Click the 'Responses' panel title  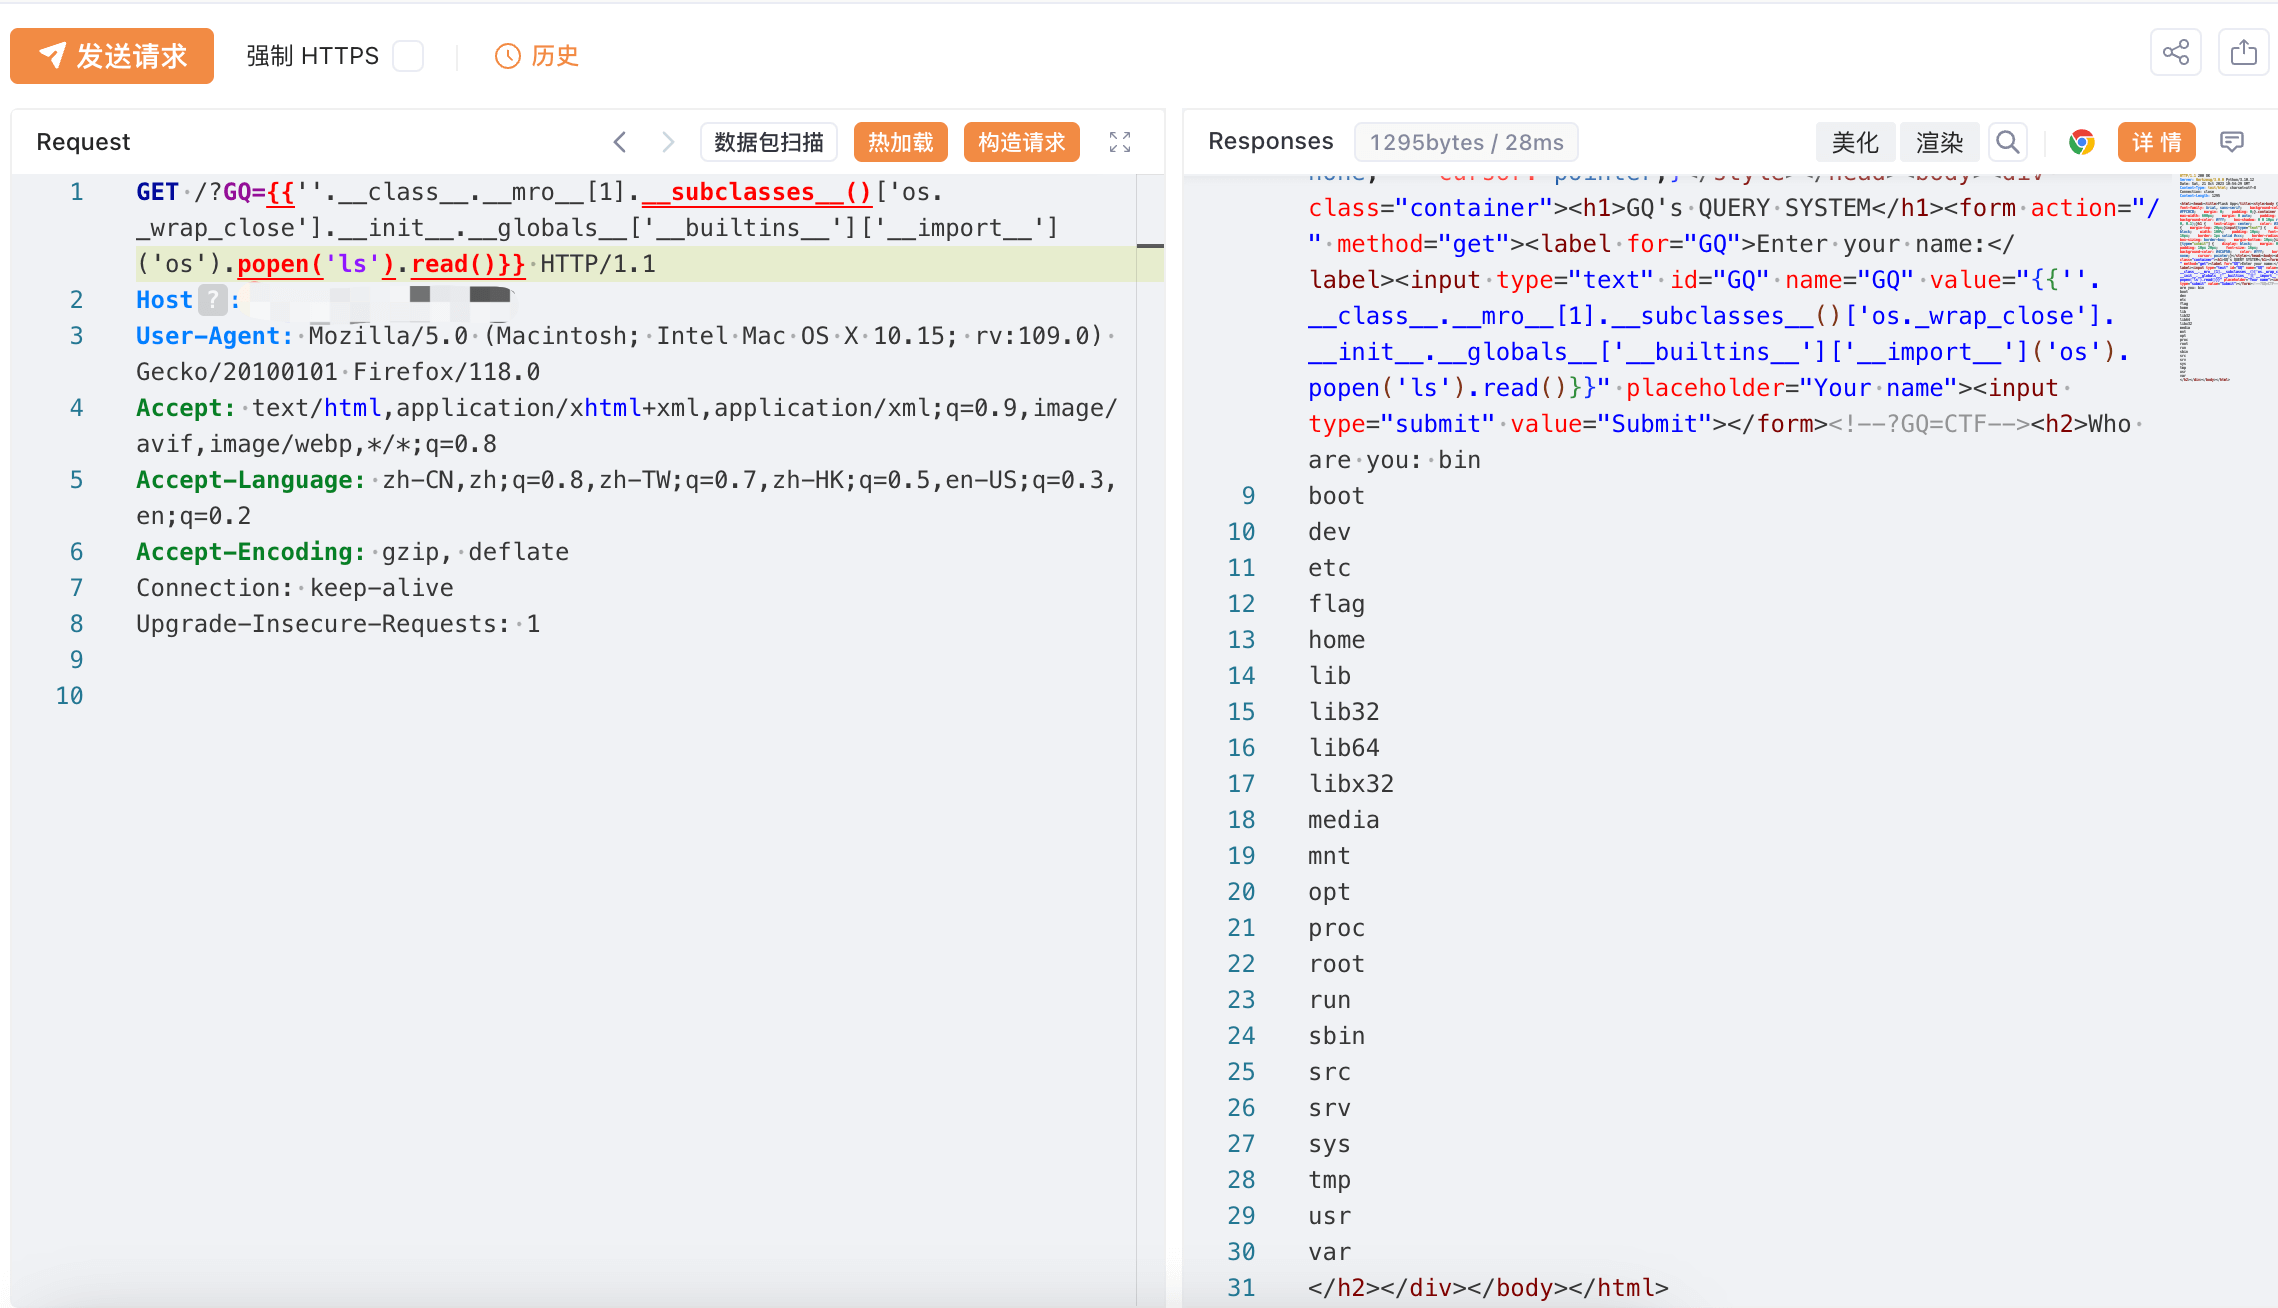(x=1271, y=142)
